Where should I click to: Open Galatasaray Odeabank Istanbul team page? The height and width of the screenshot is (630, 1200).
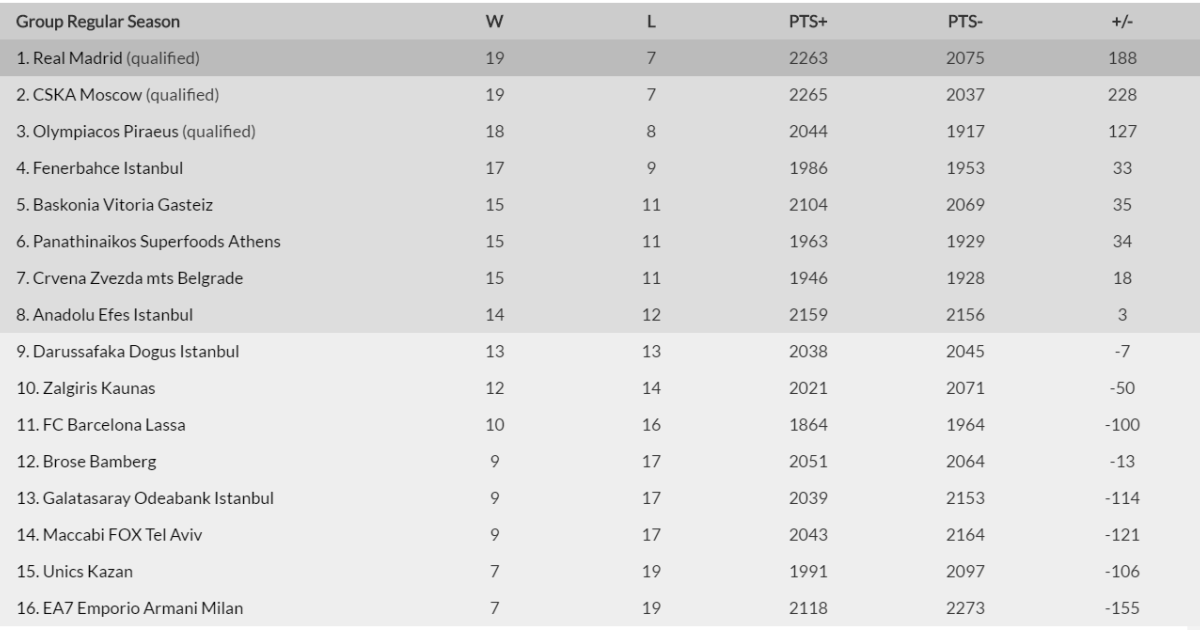145,498
